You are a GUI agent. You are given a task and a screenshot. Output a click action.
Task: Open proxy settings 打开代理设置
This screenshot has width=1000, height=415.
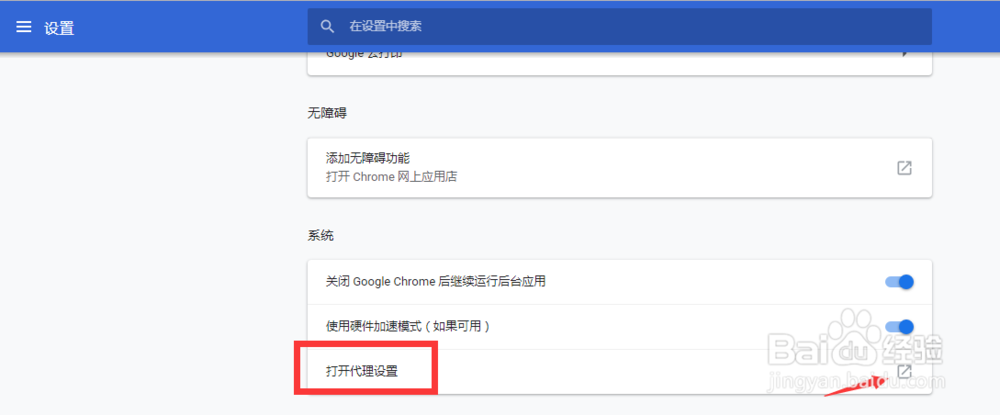coord(619,372)
